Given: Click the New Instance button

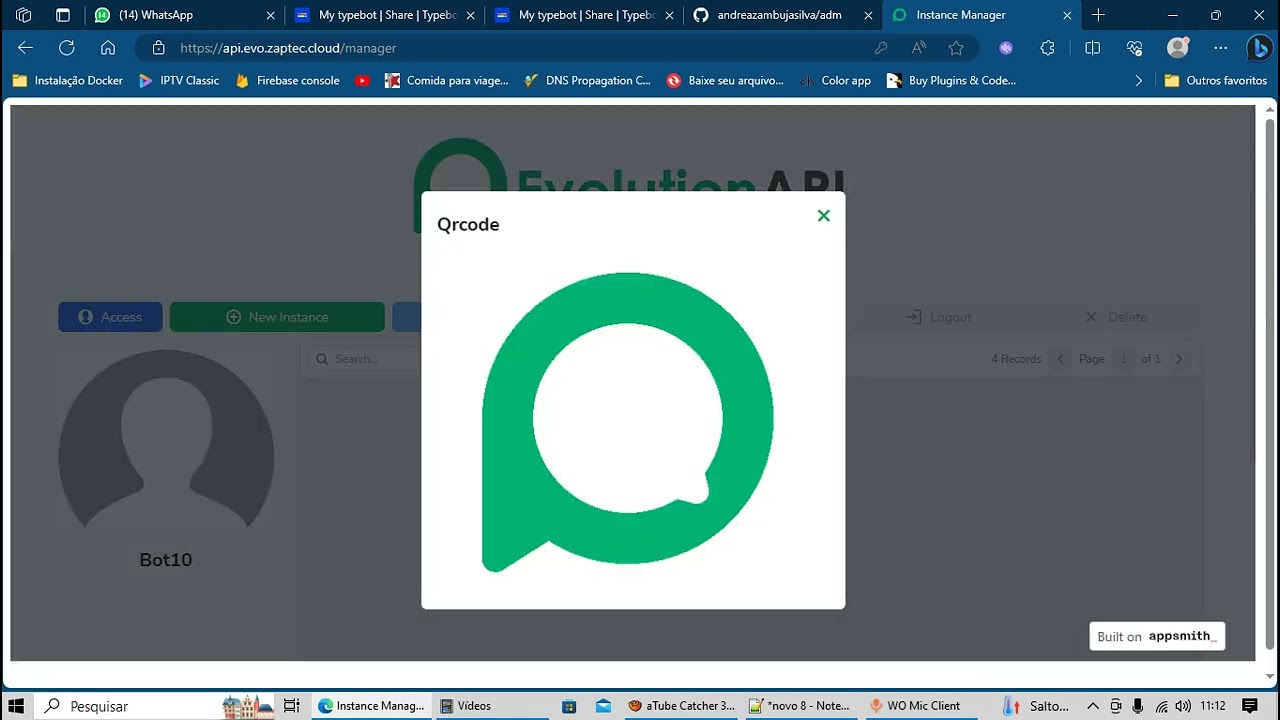Looking at the screenshot, I should pyautogui.click(x=277, y=317).
